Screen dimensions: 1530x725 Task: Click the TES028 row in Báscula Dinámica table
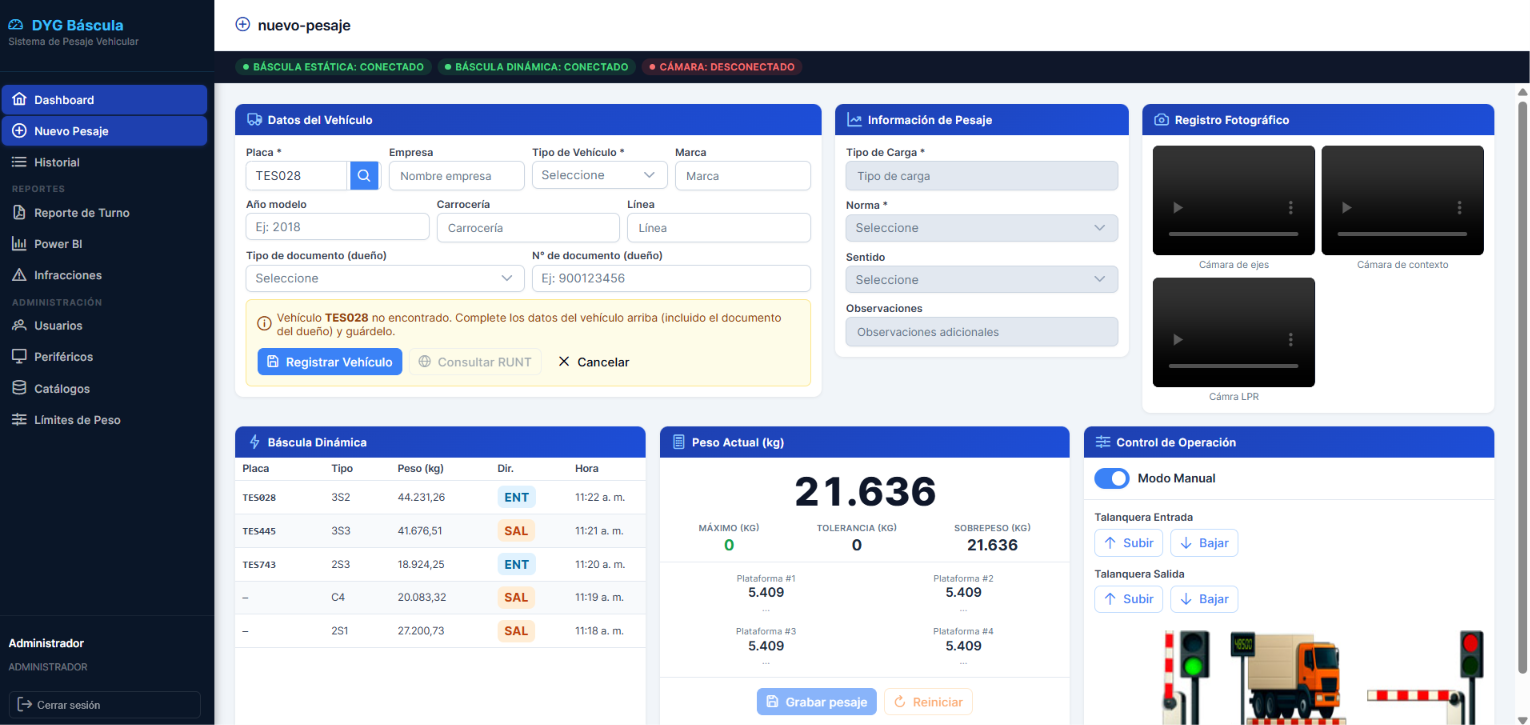440,497
